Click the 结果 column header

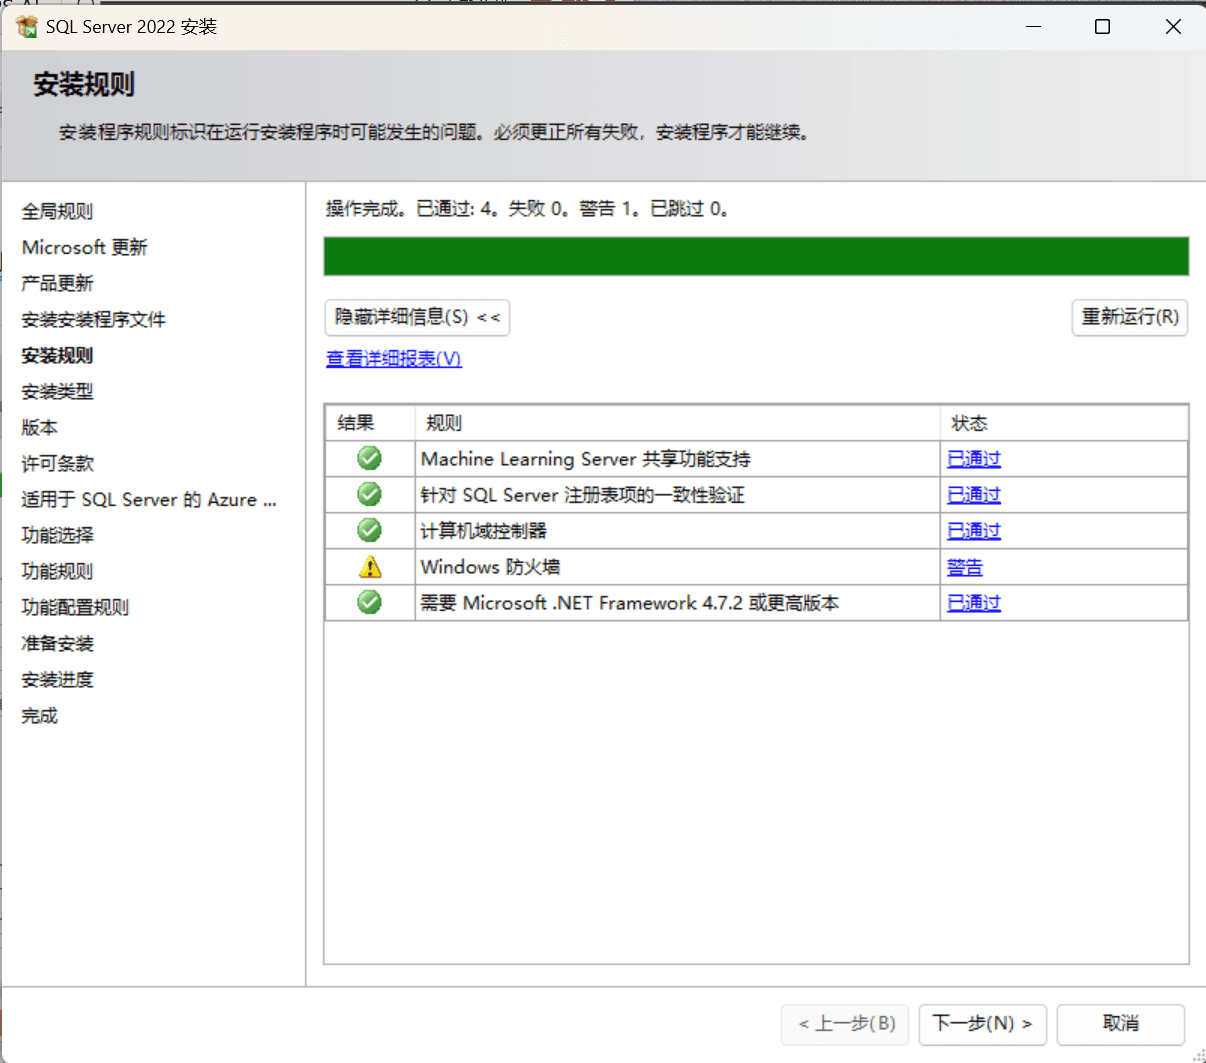pos(370,423)
